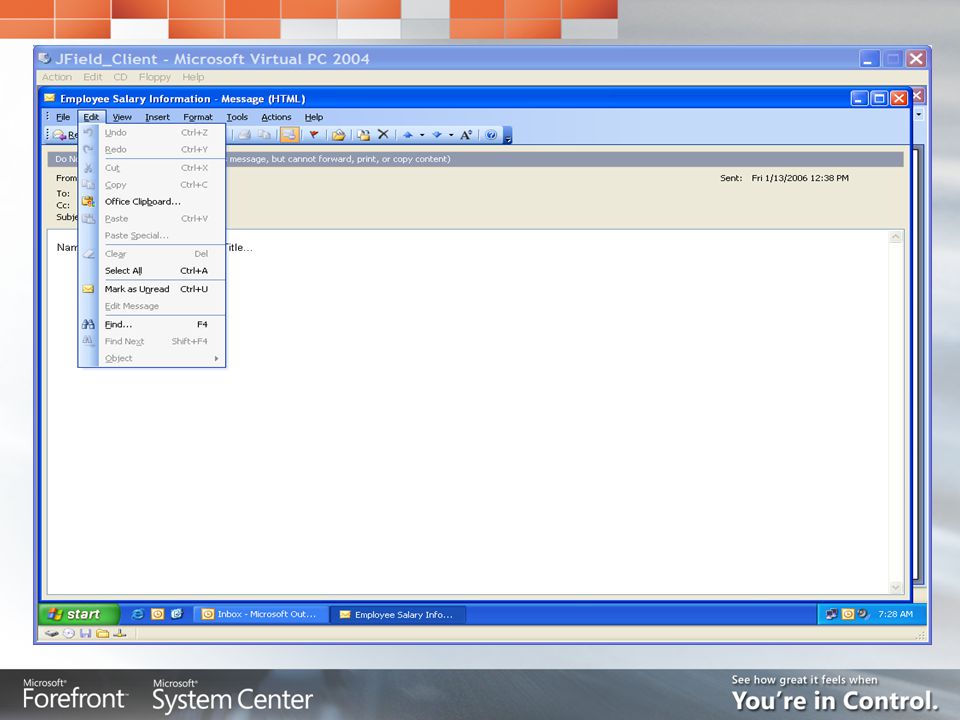Go to Previous Item with the up arrow

pyautogui.click(x=408, y=135)
